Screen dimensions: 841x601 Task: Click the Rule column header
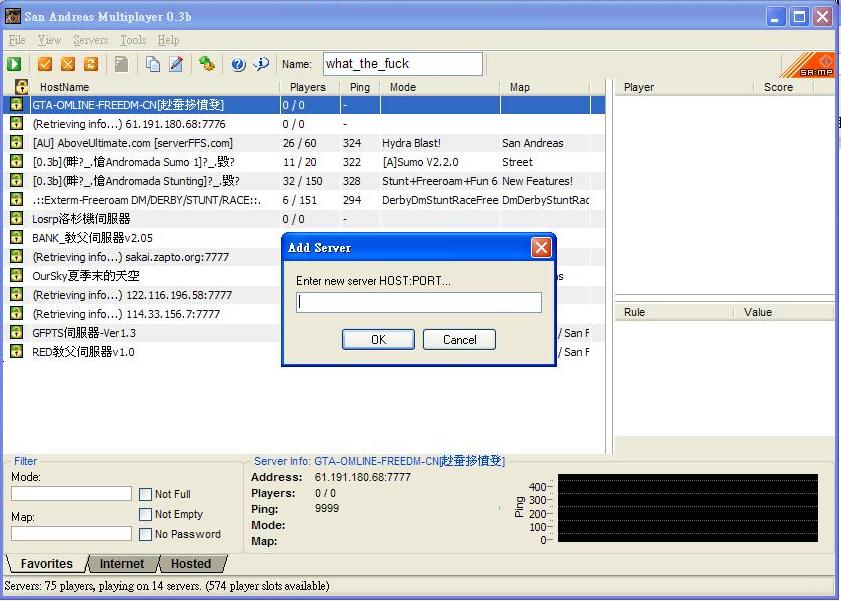click(674, 312)
